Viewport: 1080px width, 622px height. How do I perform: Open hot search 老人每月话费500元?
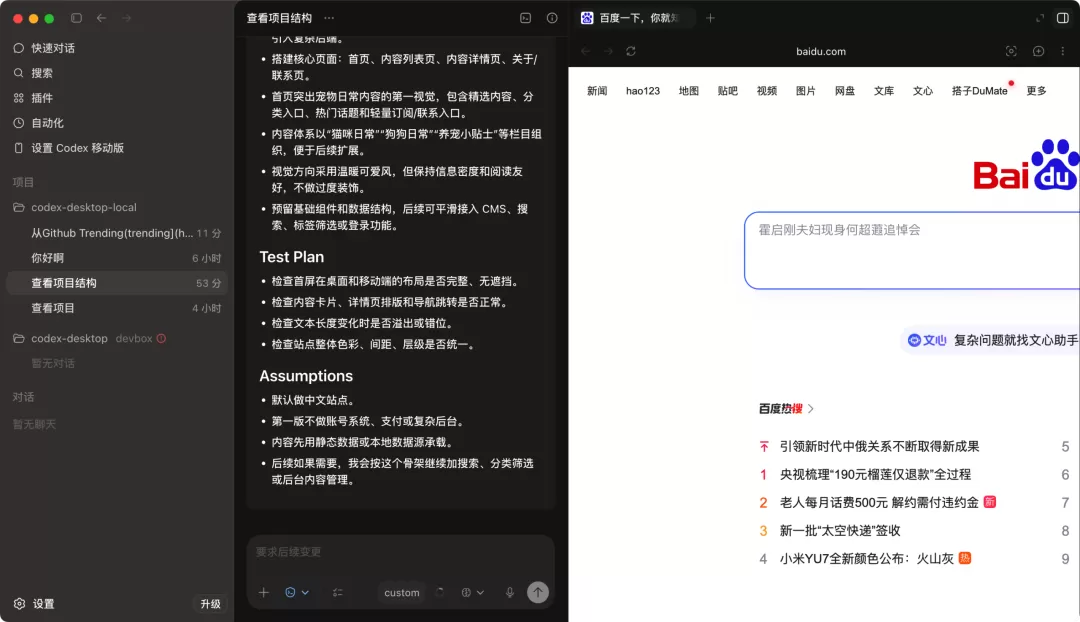(879, 503)
